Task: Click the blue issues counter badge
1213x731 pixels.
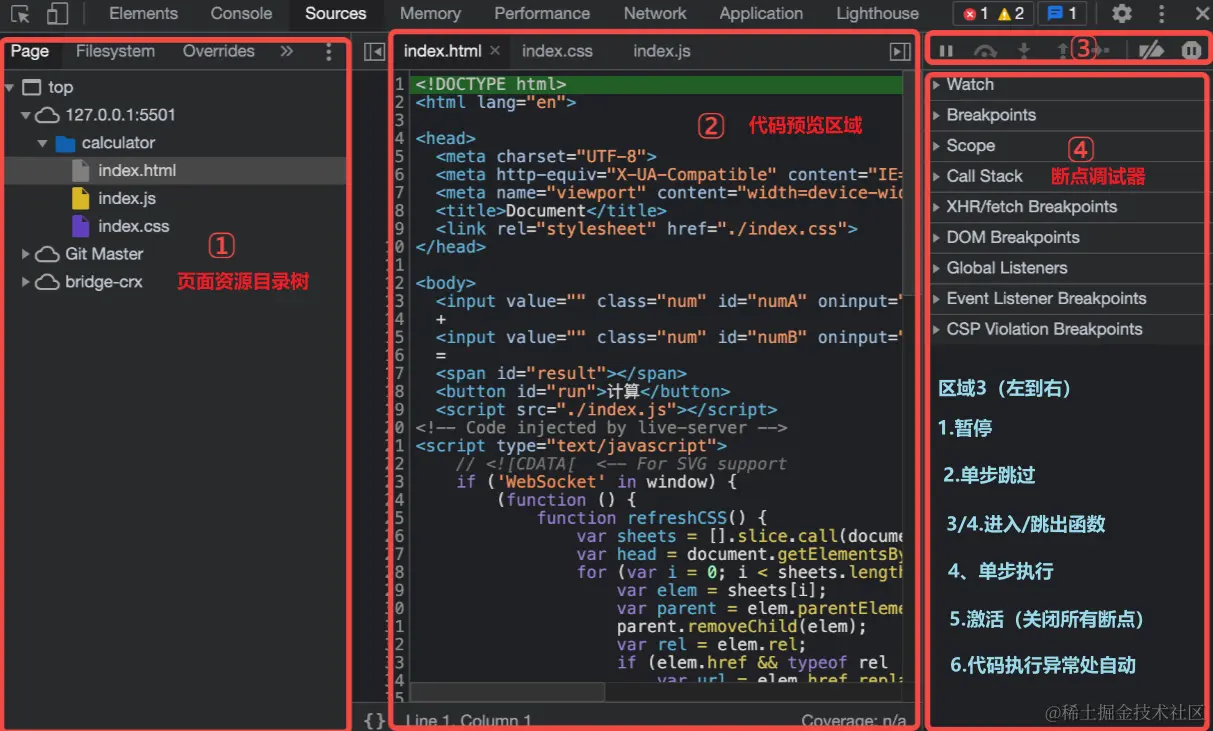Action: 1063,14
